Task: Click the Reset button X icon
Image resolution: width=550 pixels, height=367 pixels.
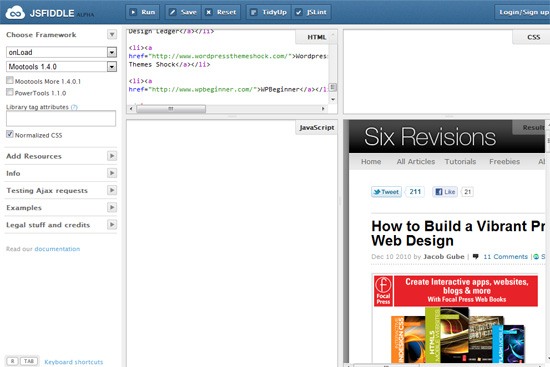Action: 208,12
